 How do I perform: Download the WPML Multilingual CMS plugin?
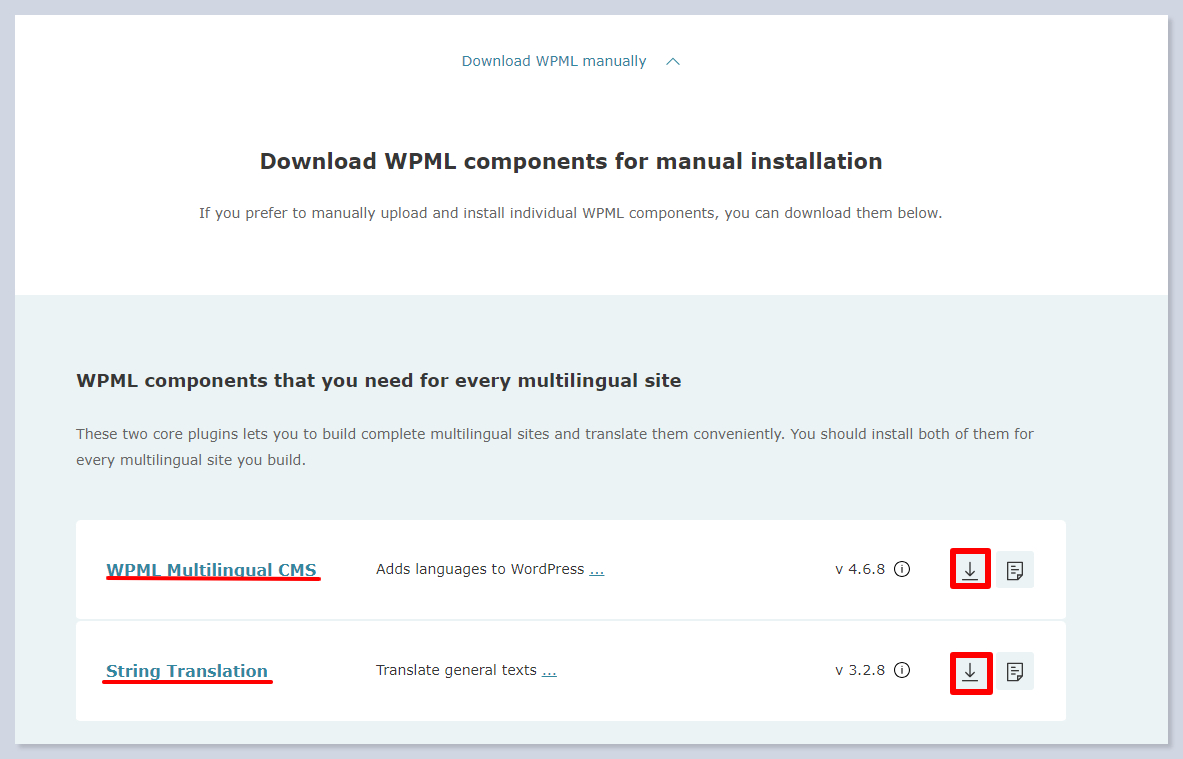[969, 570]
